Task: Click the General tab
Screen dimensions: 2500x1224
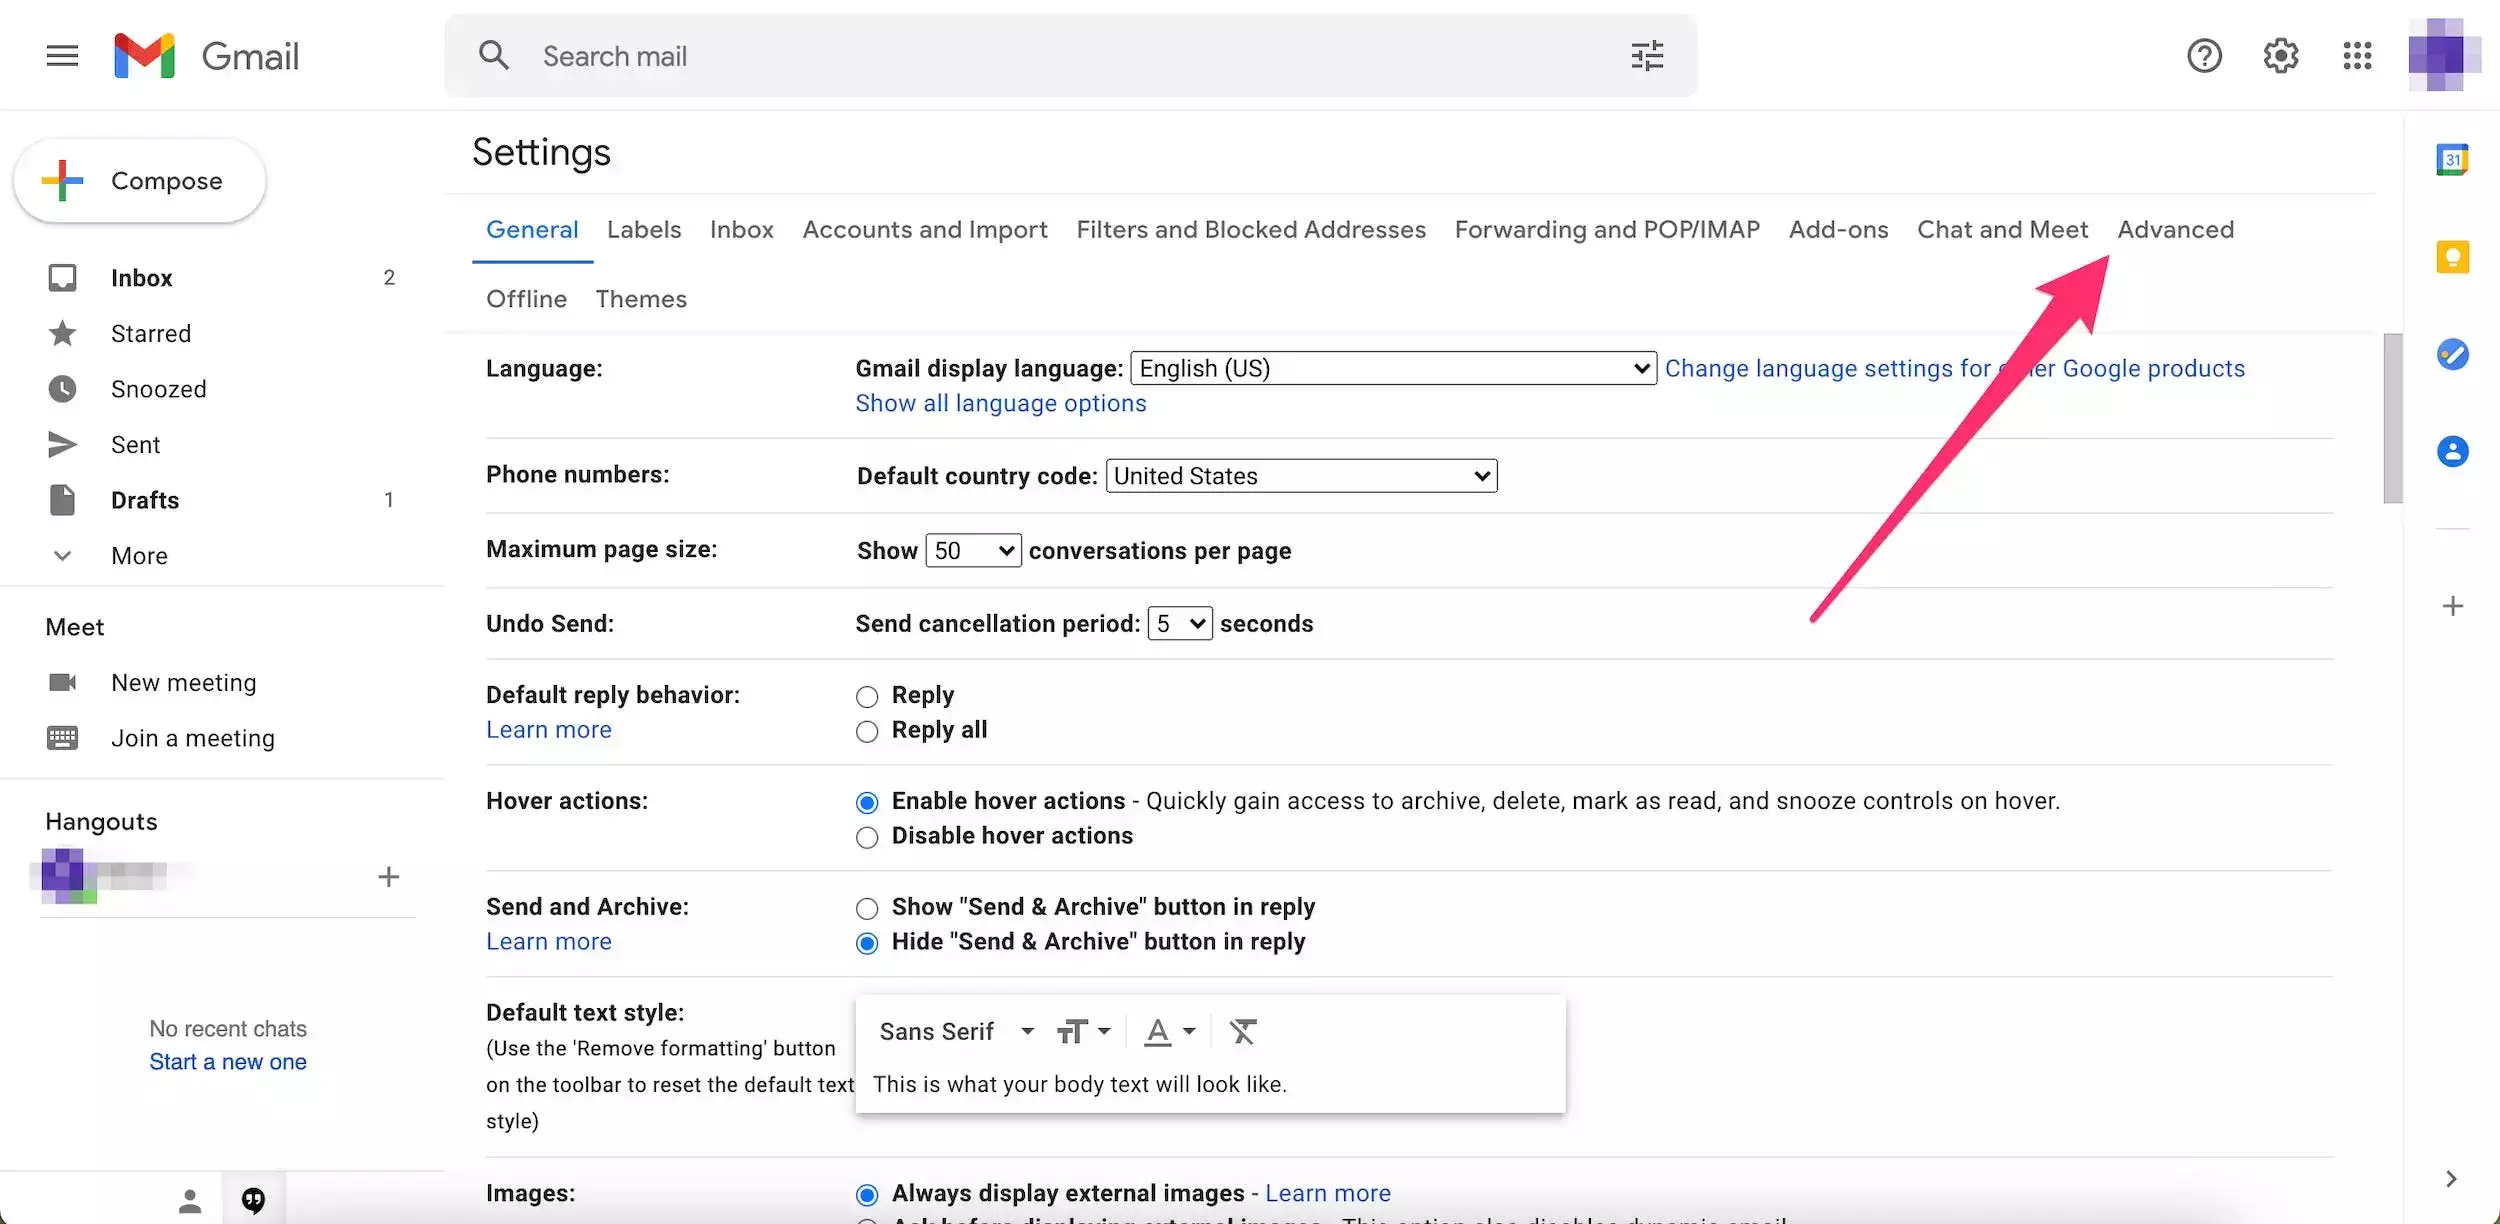Action: 532,230
